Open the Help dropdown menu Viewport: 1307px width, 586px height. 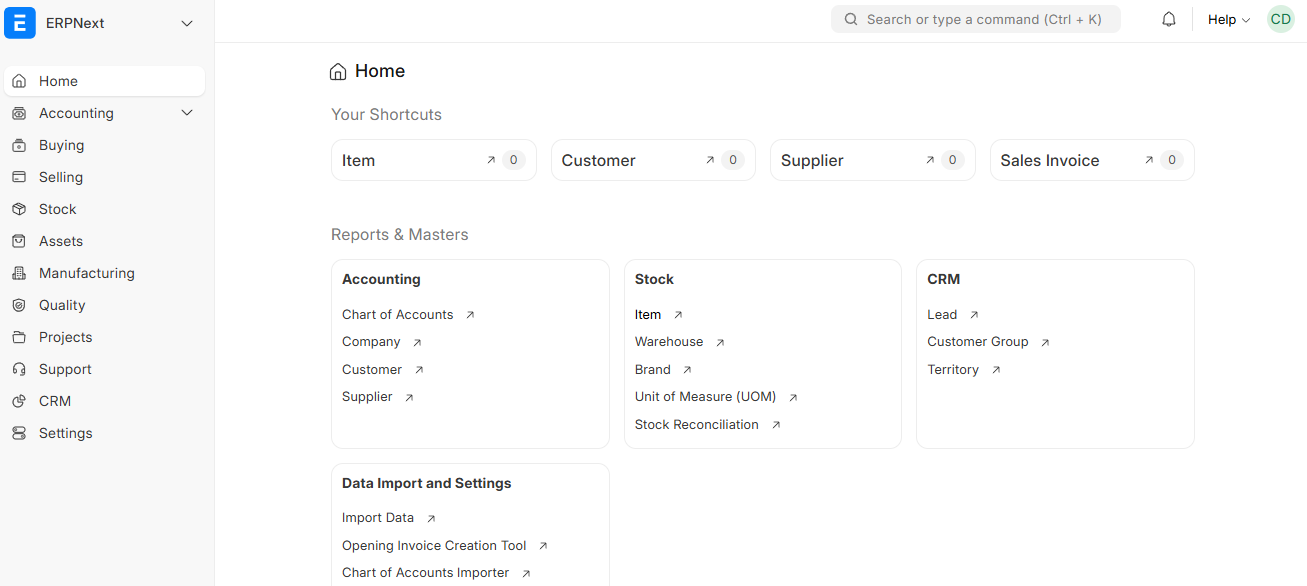(1228, 19)
